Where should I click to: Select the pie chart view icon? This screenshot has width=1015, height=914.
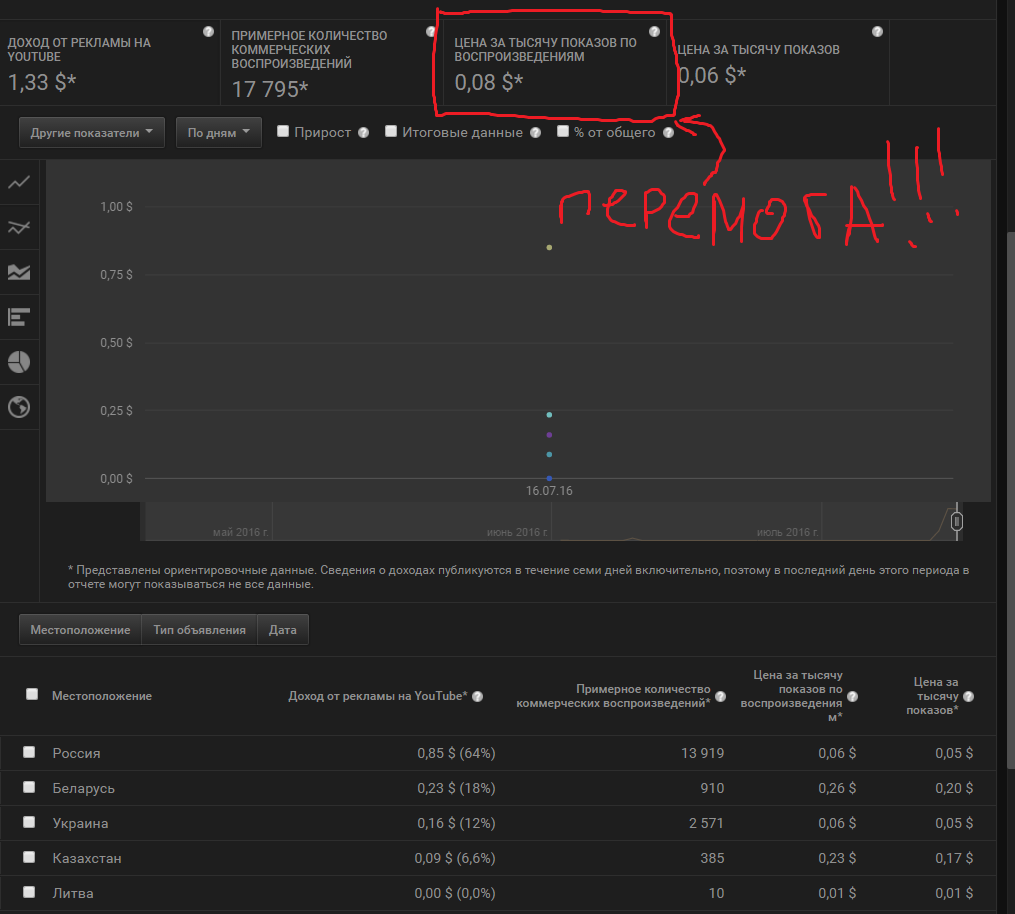click(x=19, y=362)
